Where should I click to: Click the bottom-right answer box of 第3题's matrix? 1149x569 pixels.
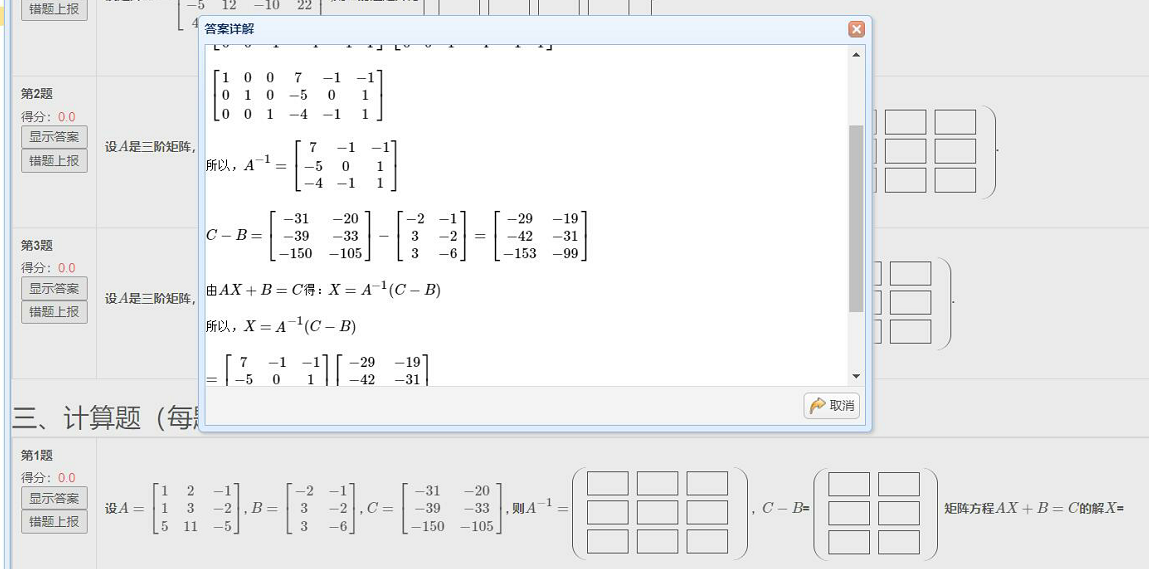pos(910,331)
